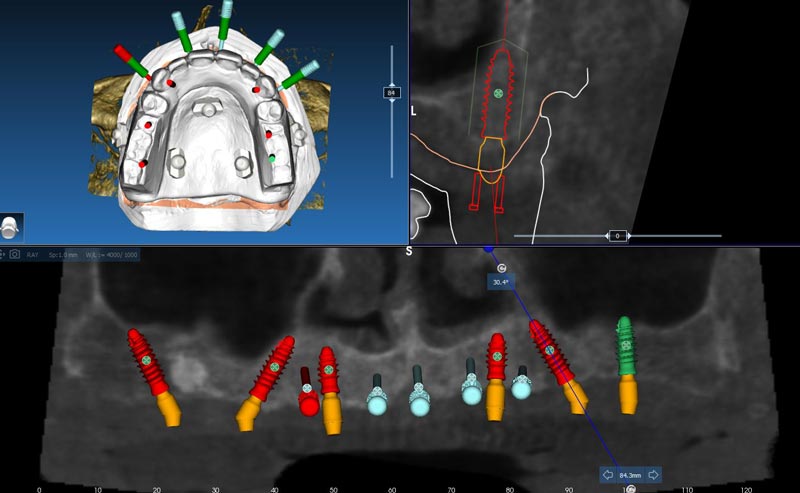Click the camera snapshot icon
This screenshot has height=493, width=800.
click(14, 255)
